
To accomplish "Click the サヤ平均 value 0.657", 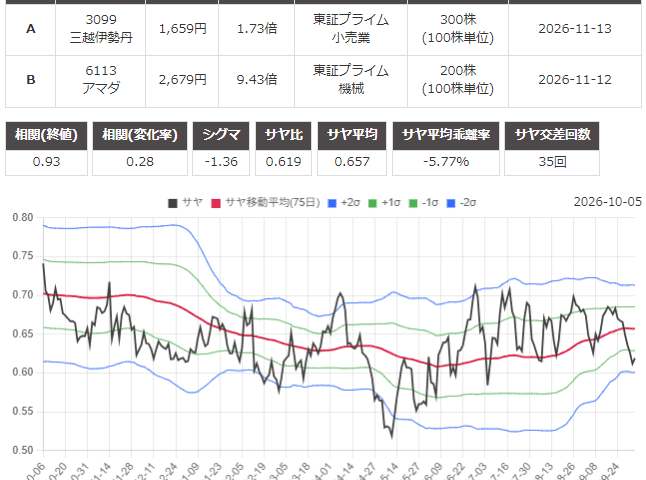I will click(x=352, y=162).
